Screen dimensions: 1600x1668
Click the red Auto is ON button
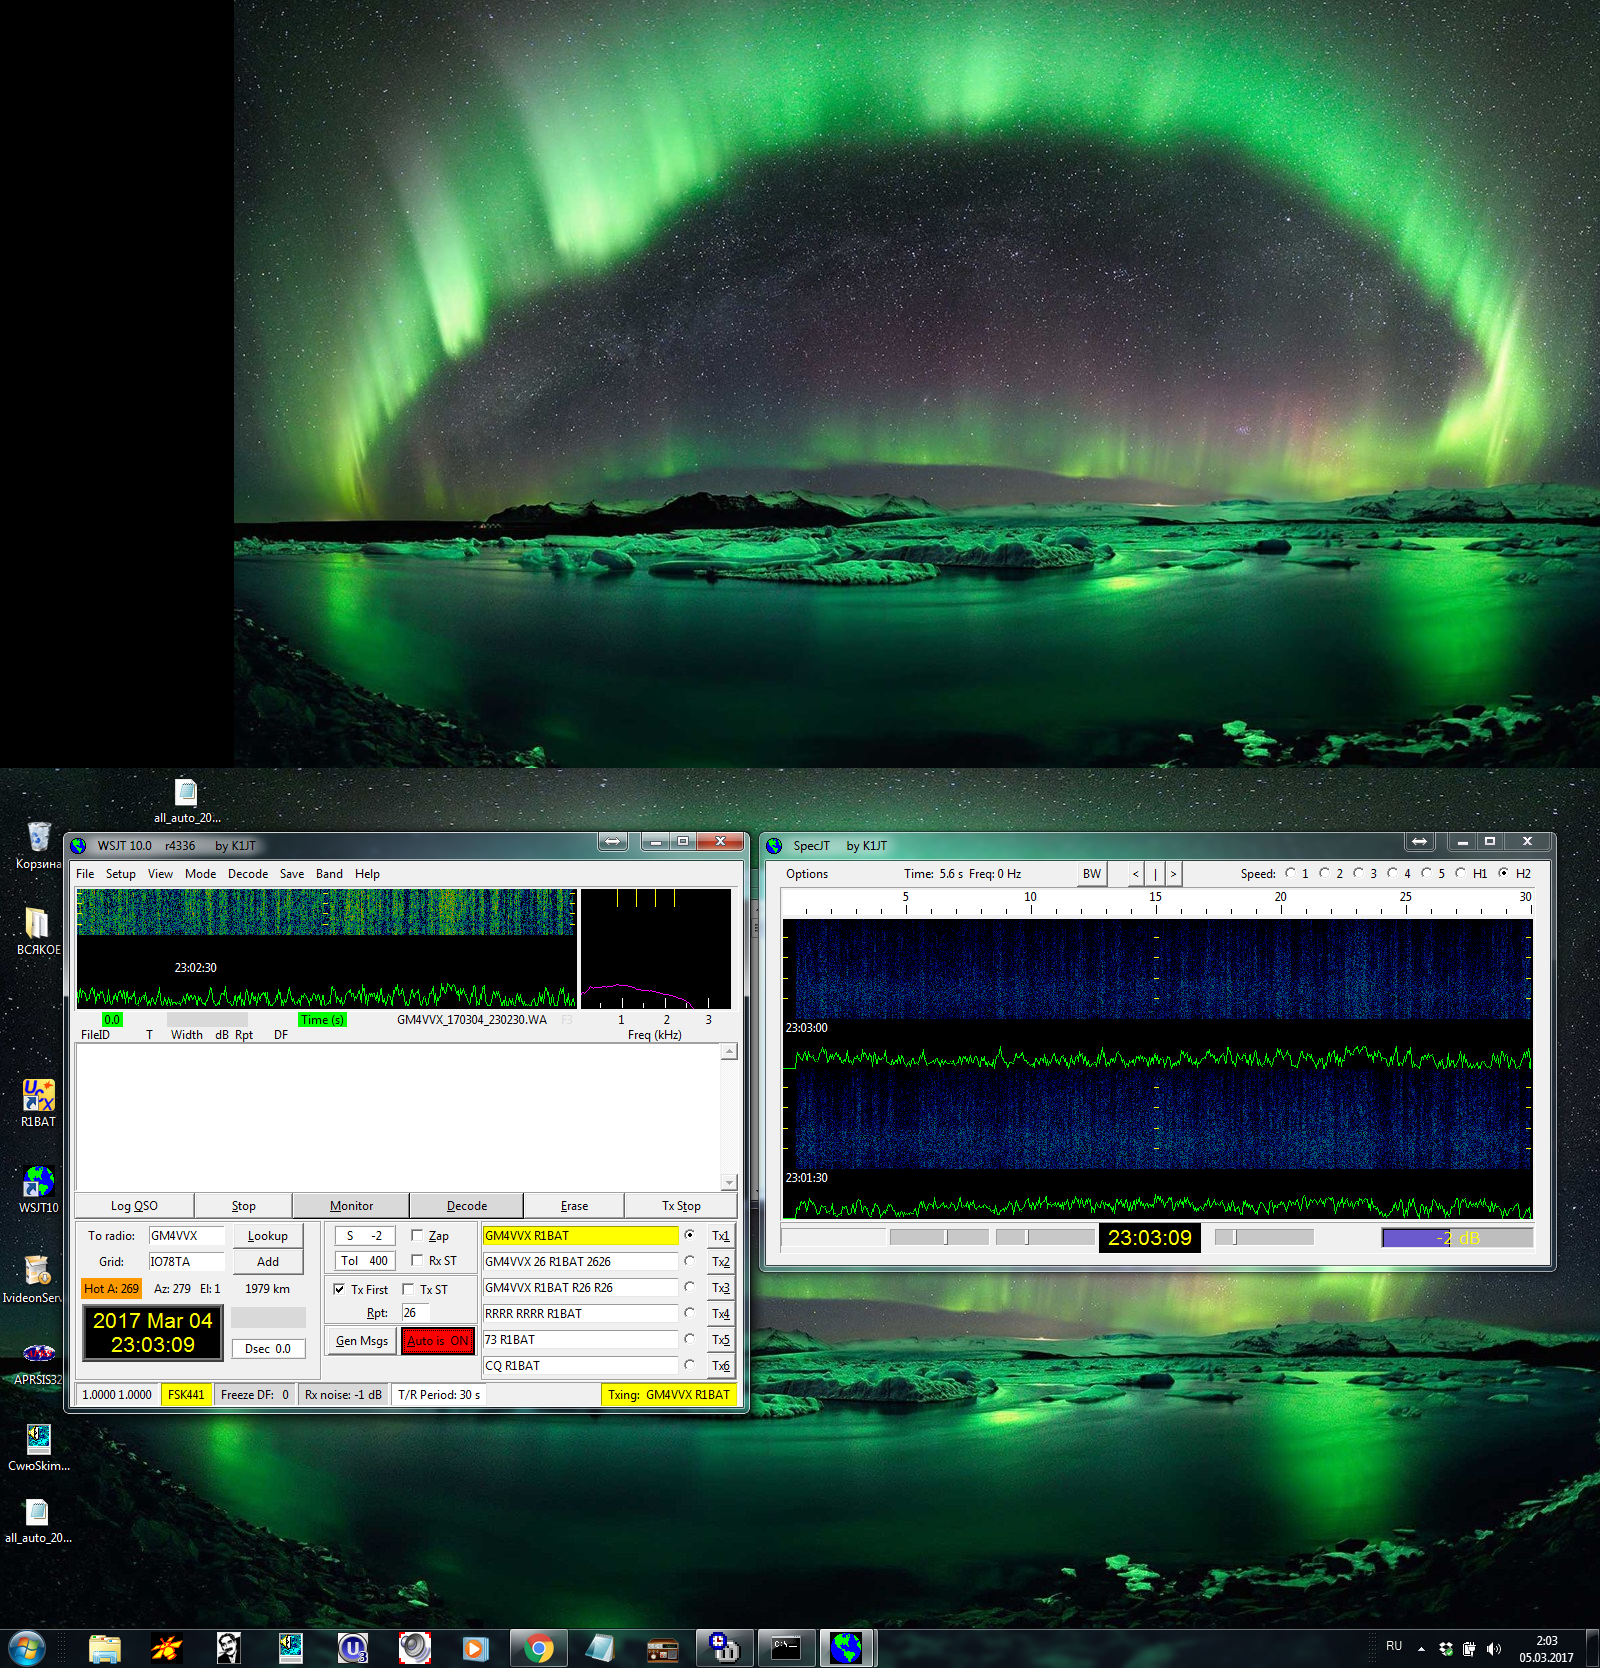click(x=437, y=1341)
